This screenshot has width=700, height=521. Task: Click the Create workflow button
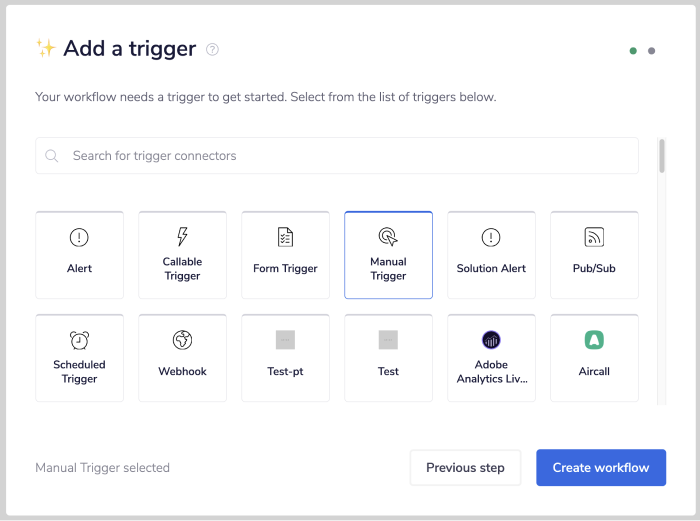point(600,467)
